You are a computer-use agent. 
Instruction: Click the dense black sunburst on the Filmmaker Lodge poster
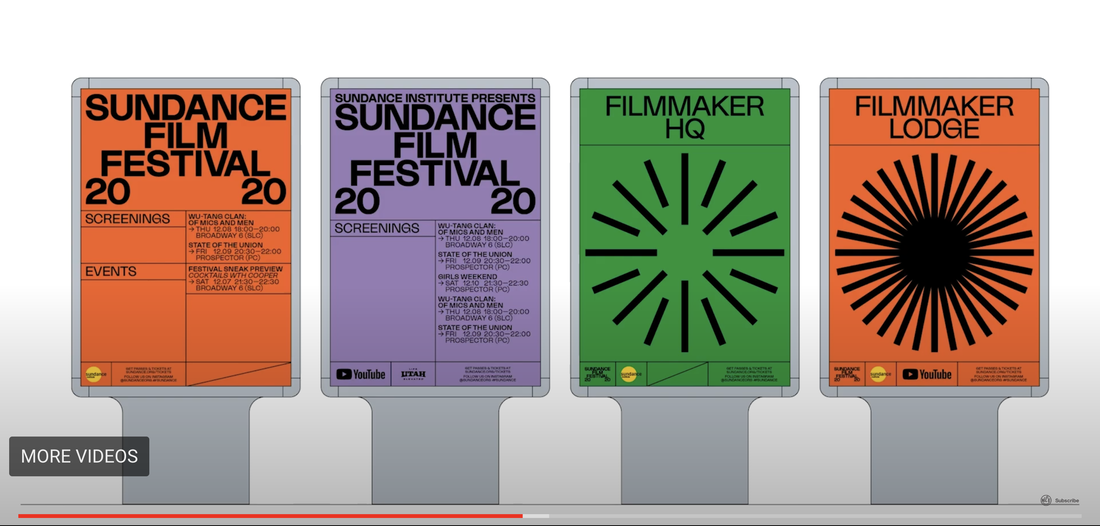[934, 252]
